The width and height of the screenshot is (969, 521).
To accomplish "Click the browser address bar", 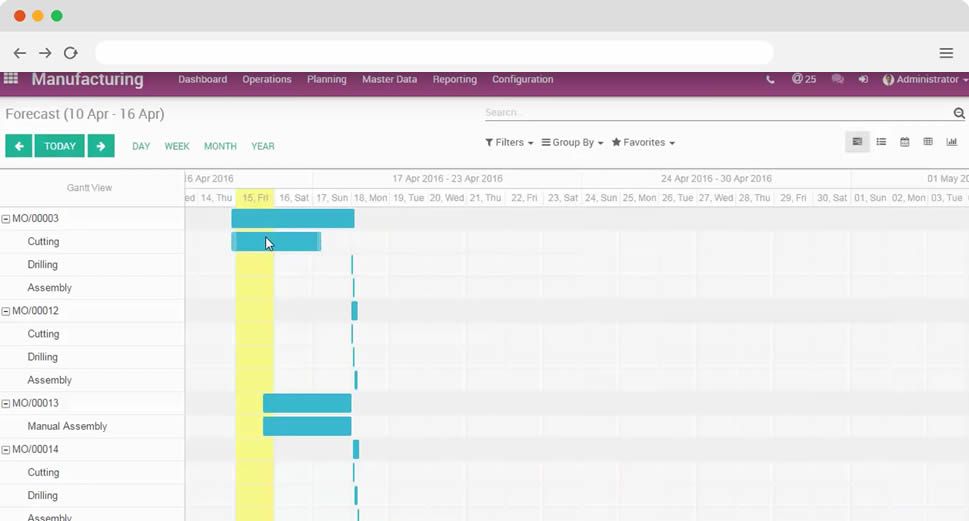I will 434,53.
